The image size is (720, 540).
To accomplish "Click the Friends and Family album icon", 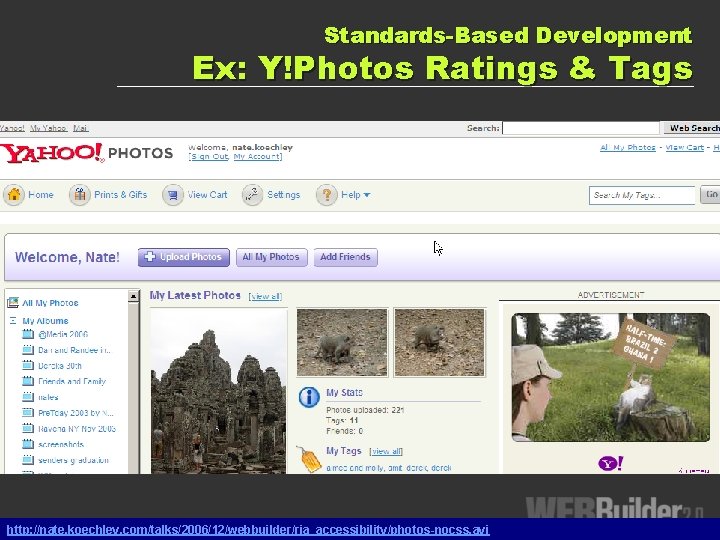I will coord(28,381).
